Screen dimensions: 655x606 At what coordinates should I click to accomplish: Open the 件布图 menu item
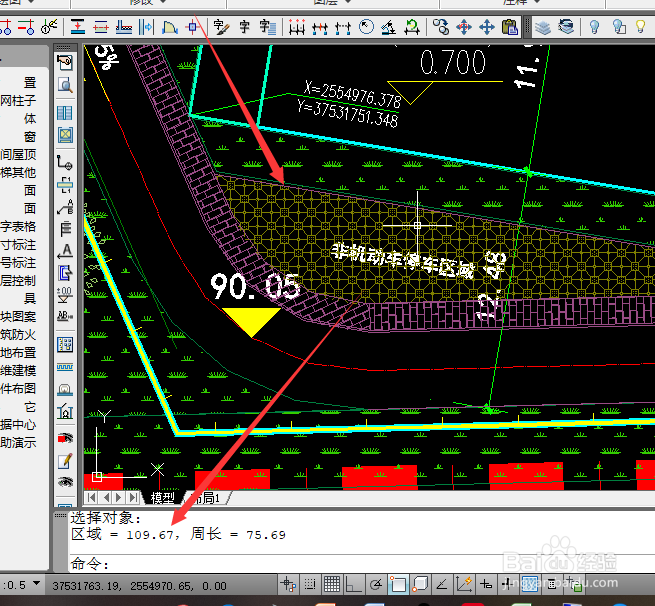[x=18, y=389]
